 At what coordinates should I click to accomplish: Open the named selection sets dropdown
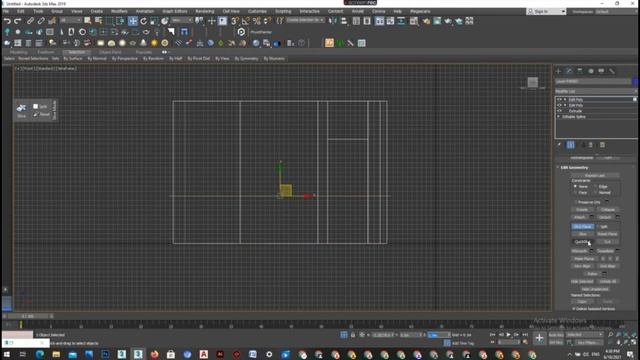pyautogui.click(x=305, y=20)
